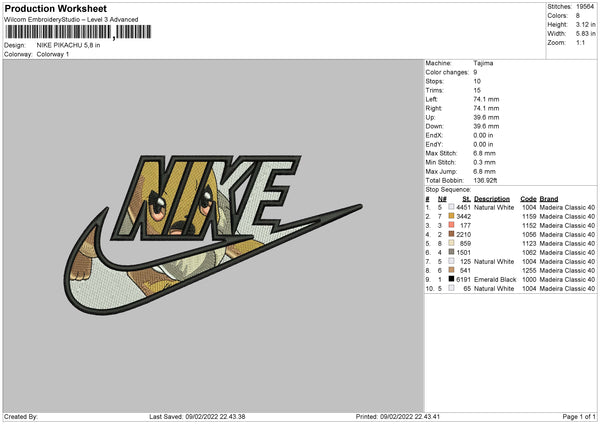Image resolution: width=600 pixels, height=424 pixels.
Task: Click 'Wilcom EmbroideryStudio – Level 3 Advanced' text
Action: (71, 20)
